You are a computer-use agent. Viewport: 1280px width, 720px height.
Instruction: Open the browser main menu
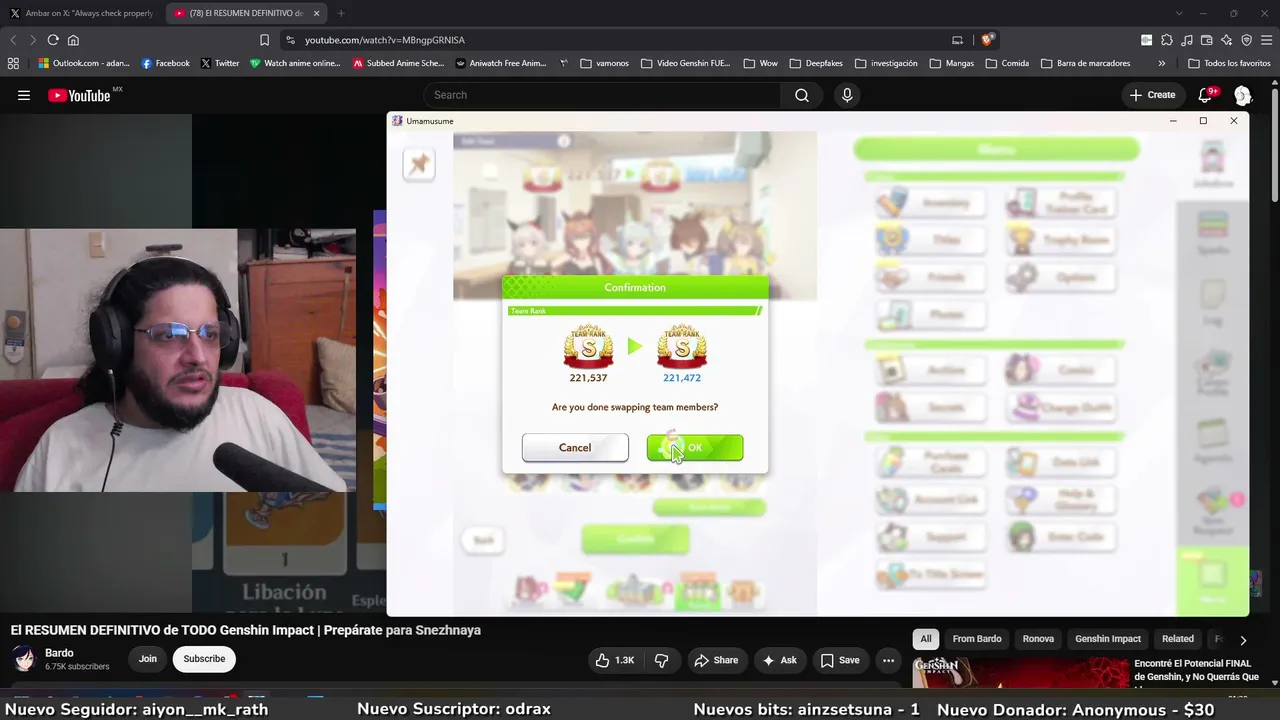pos(1266,40)
